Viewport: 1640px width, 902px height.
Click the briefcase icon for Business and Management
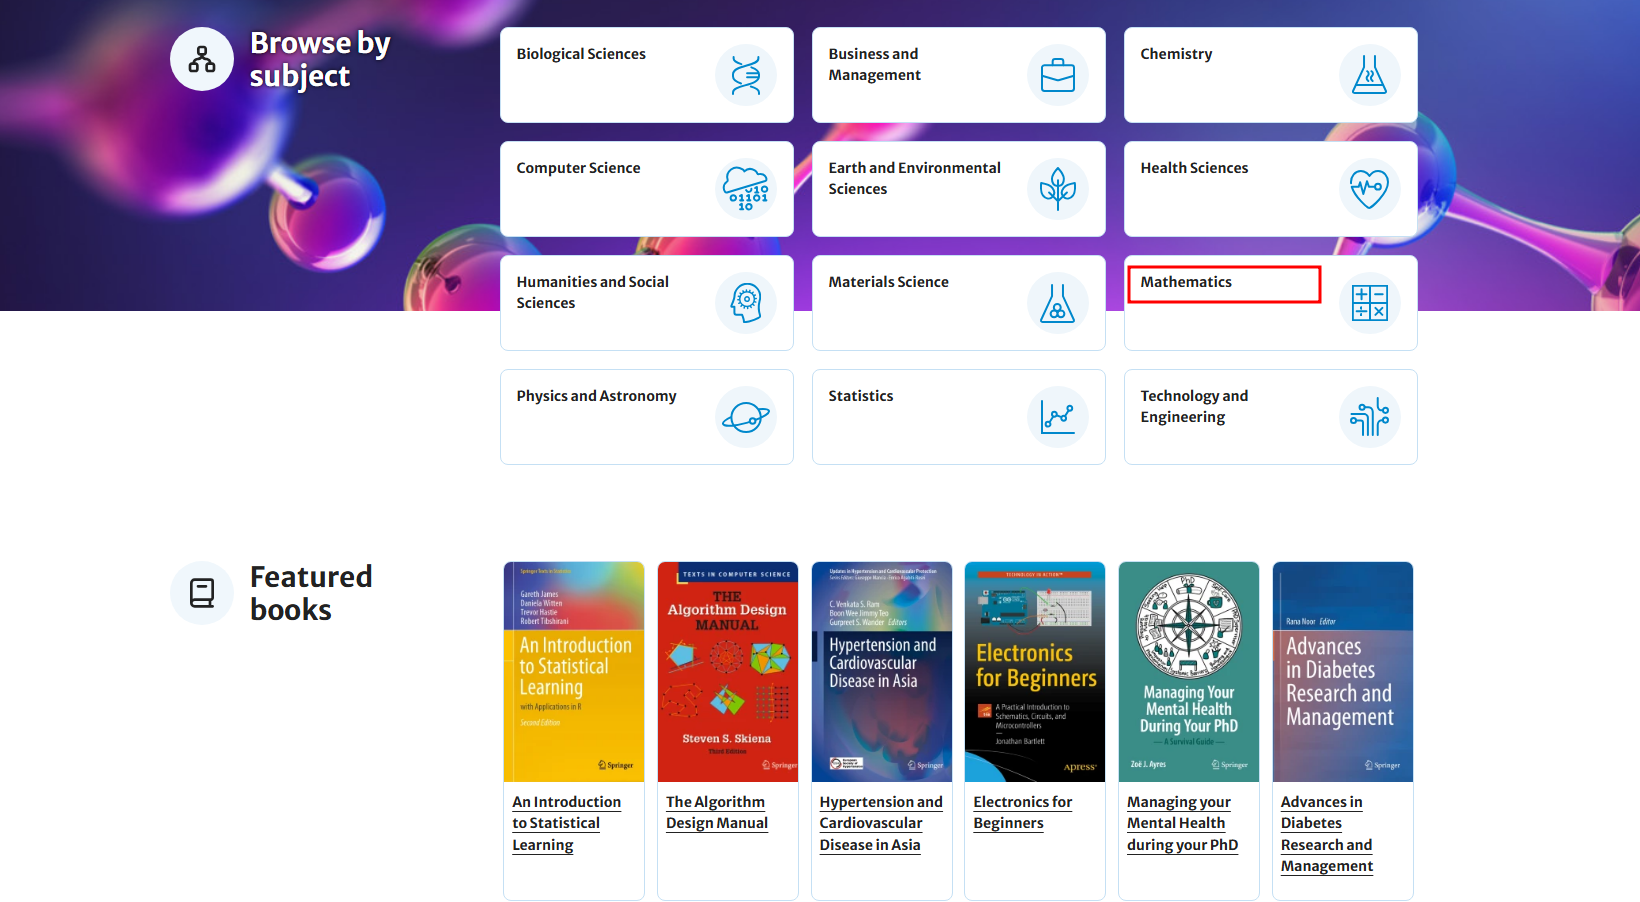pos(1057,75)
